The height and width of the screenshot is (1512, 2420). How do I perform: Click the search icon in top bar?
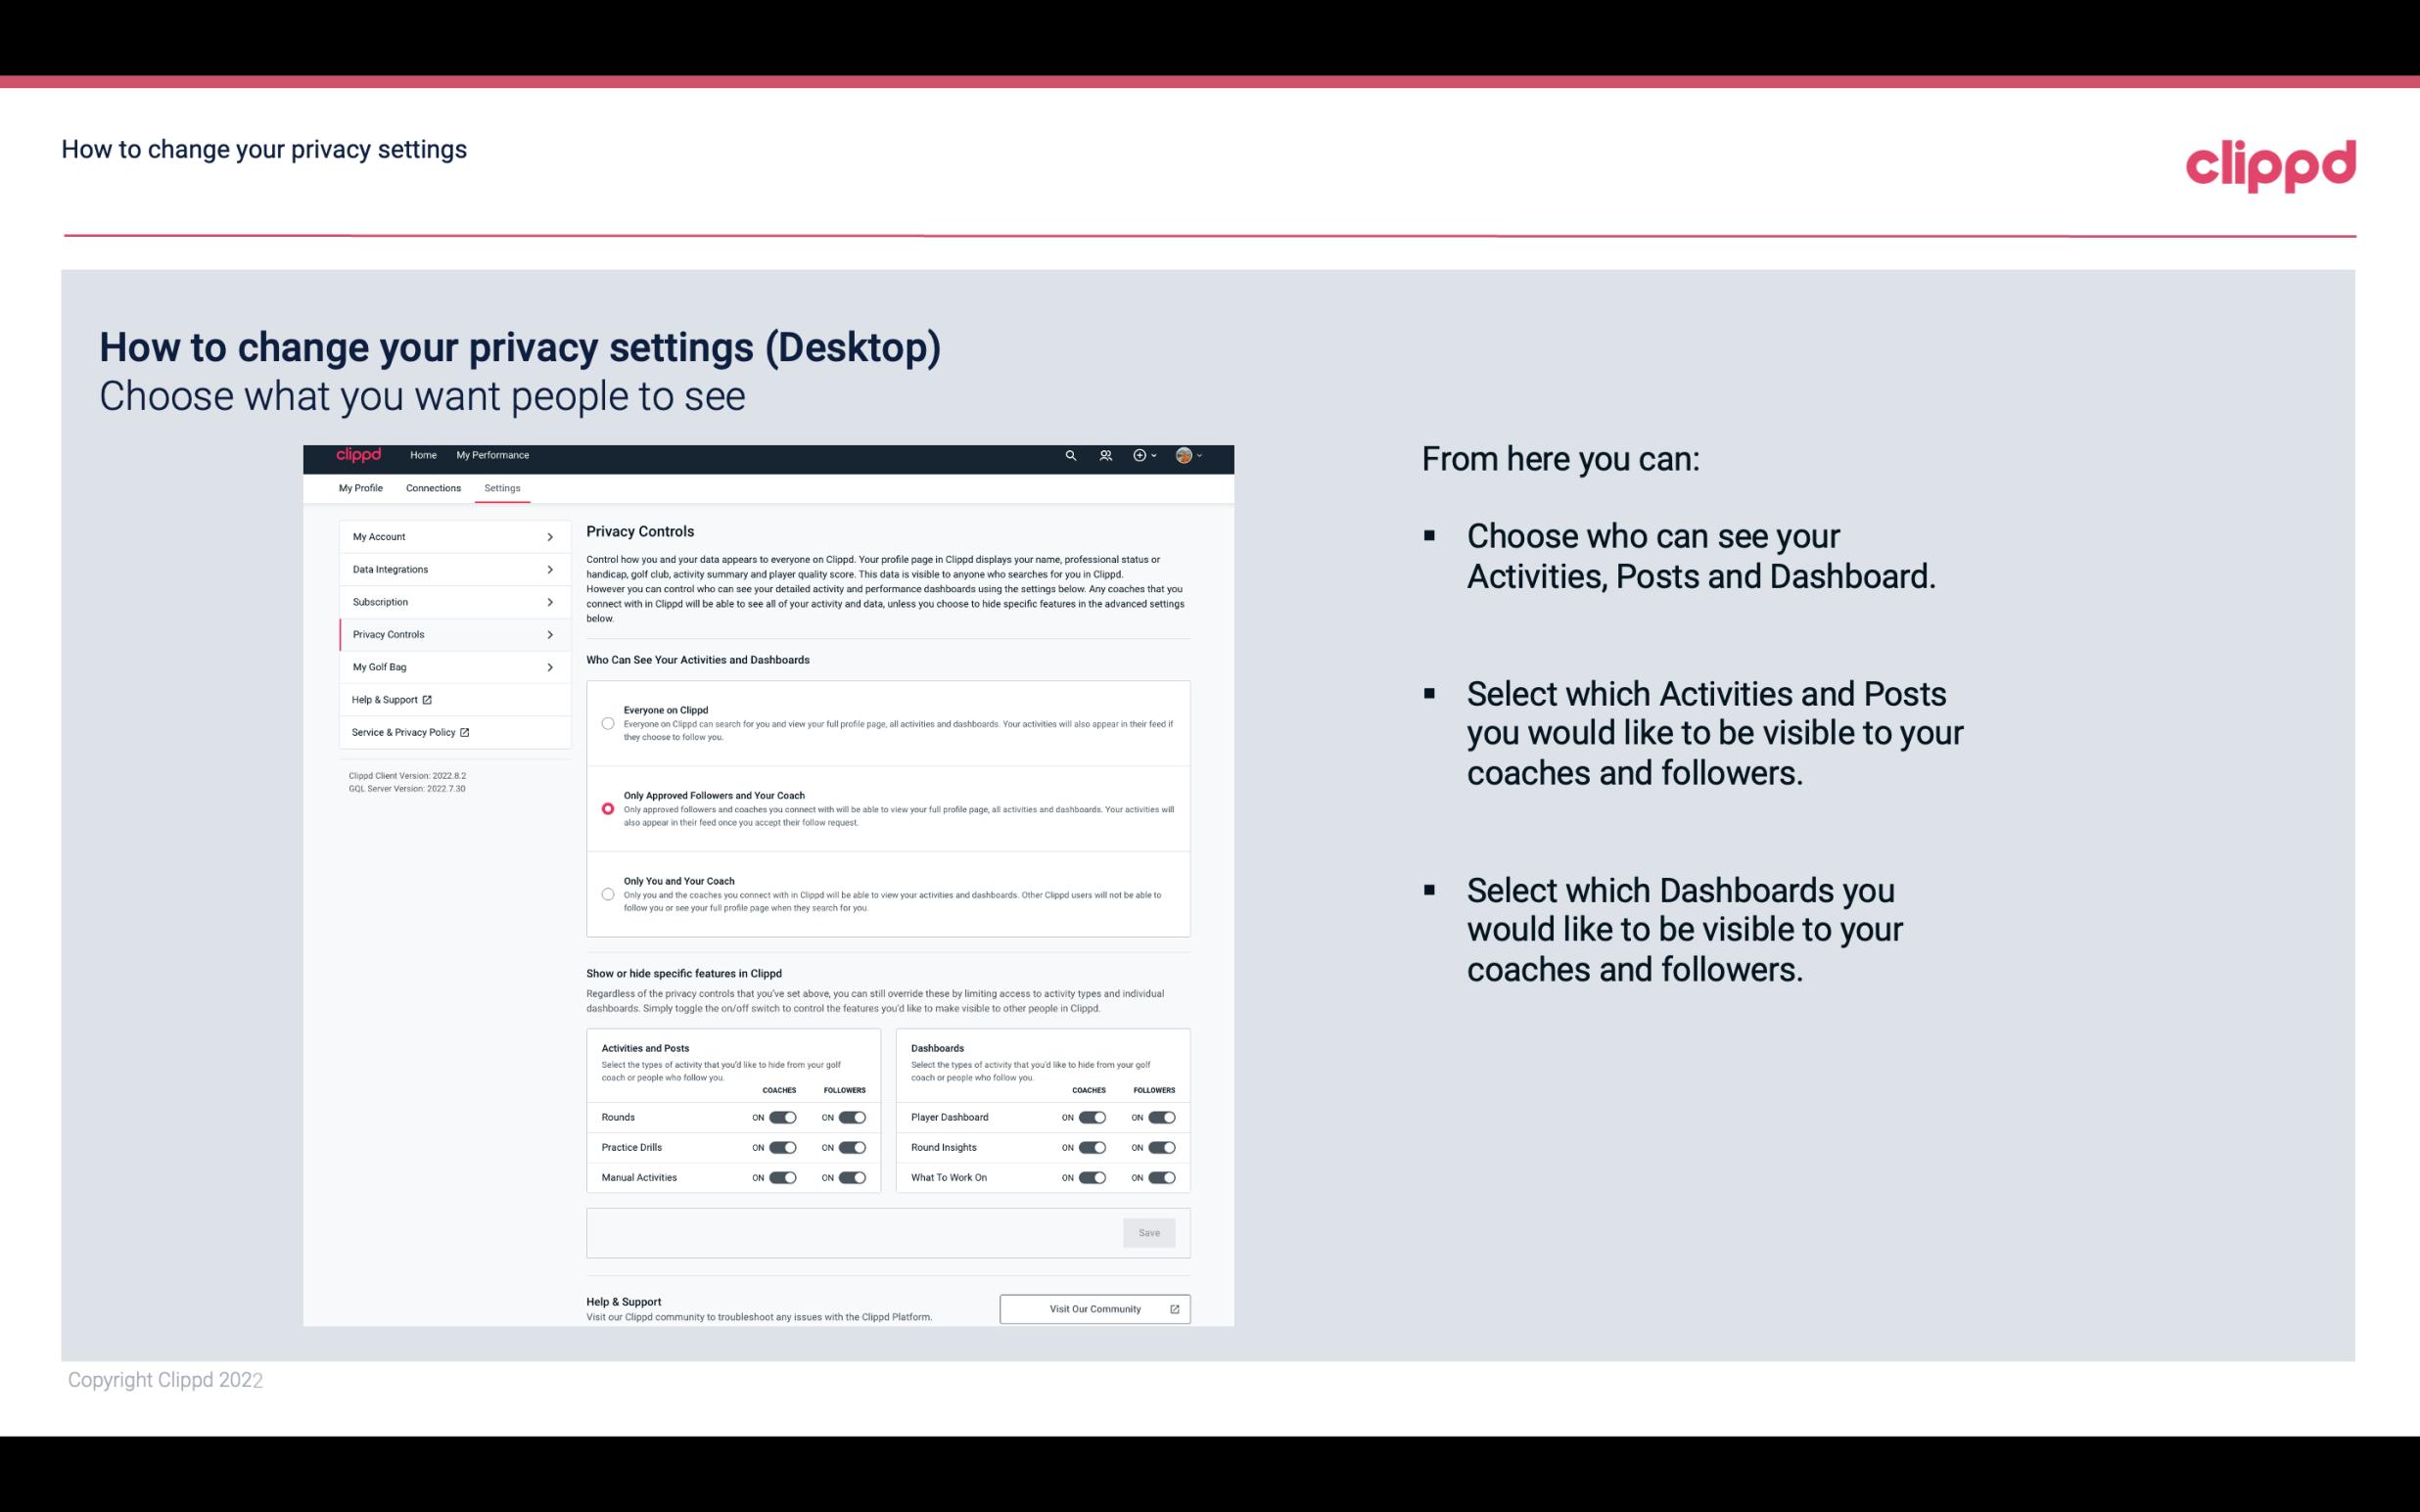click(x=1068, y=456)
